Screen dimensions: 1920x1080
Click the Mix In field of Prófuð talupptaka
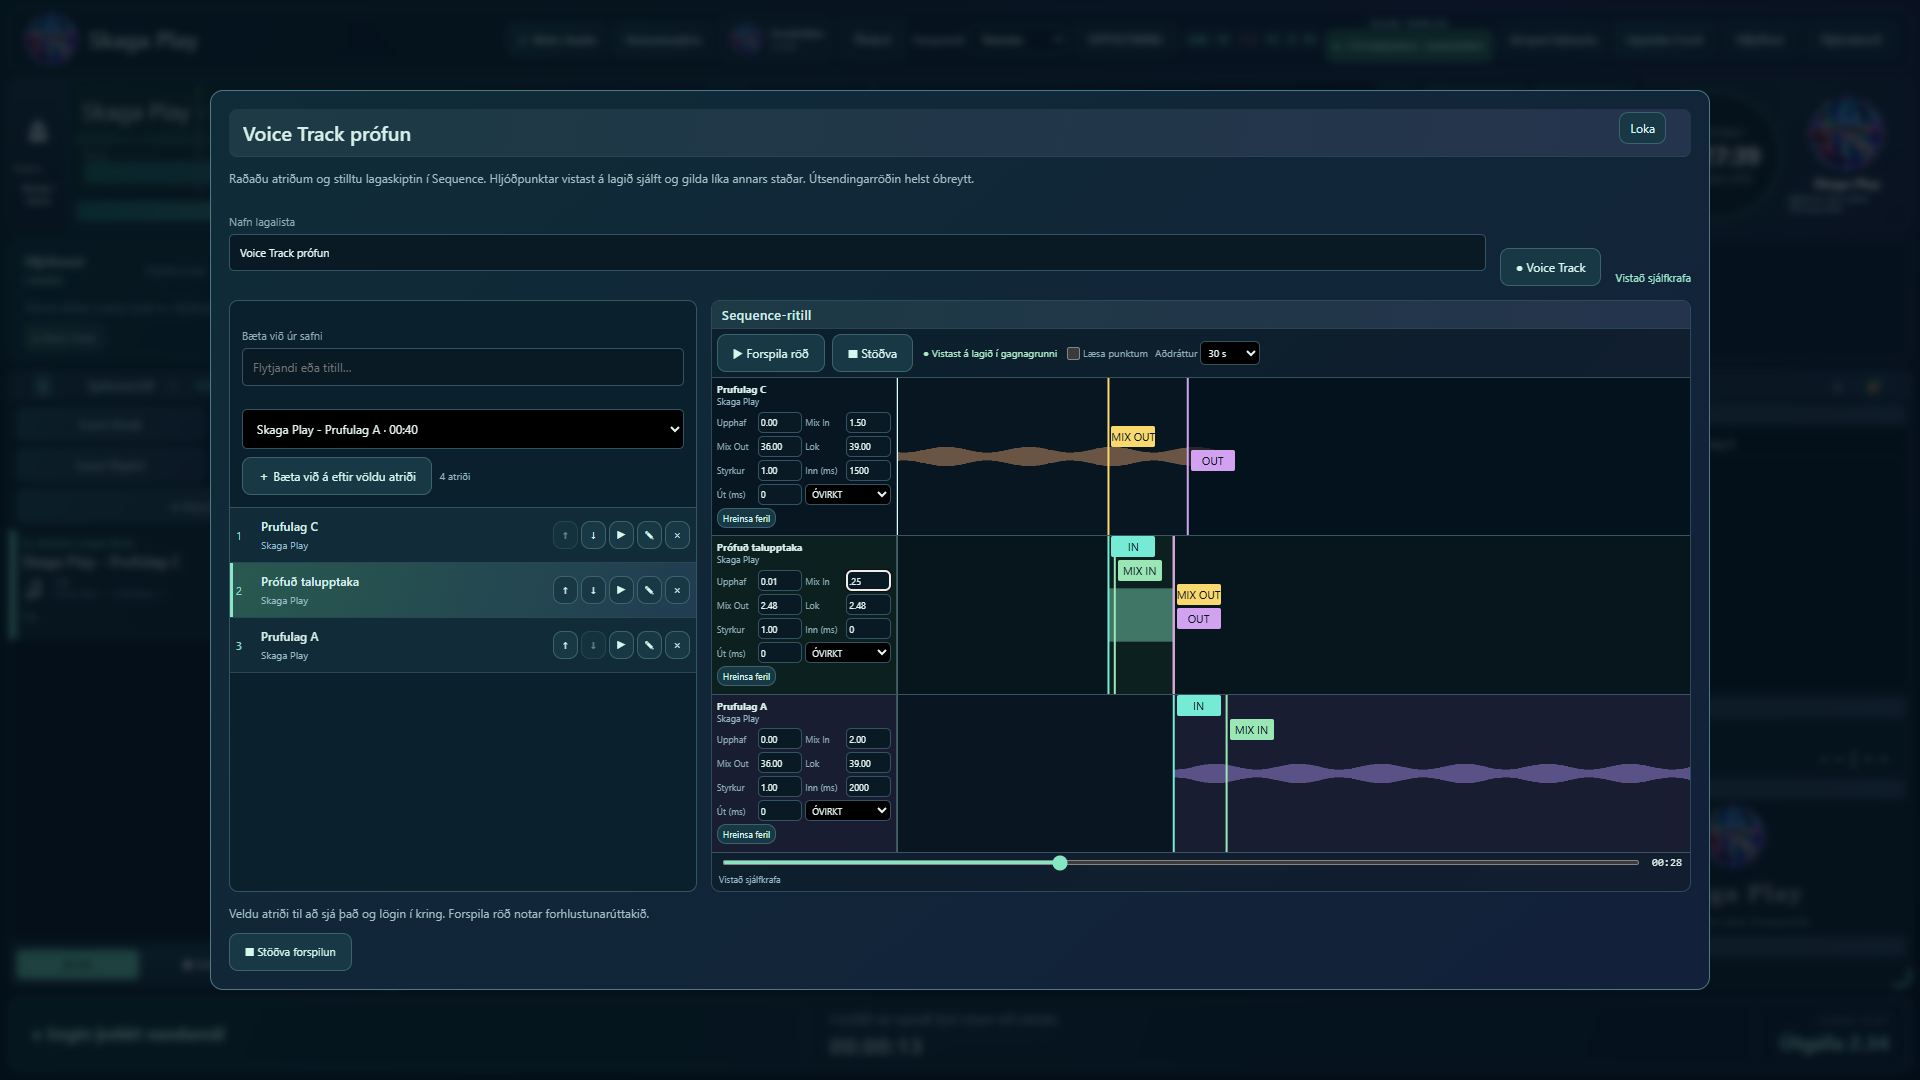(868, 581)
